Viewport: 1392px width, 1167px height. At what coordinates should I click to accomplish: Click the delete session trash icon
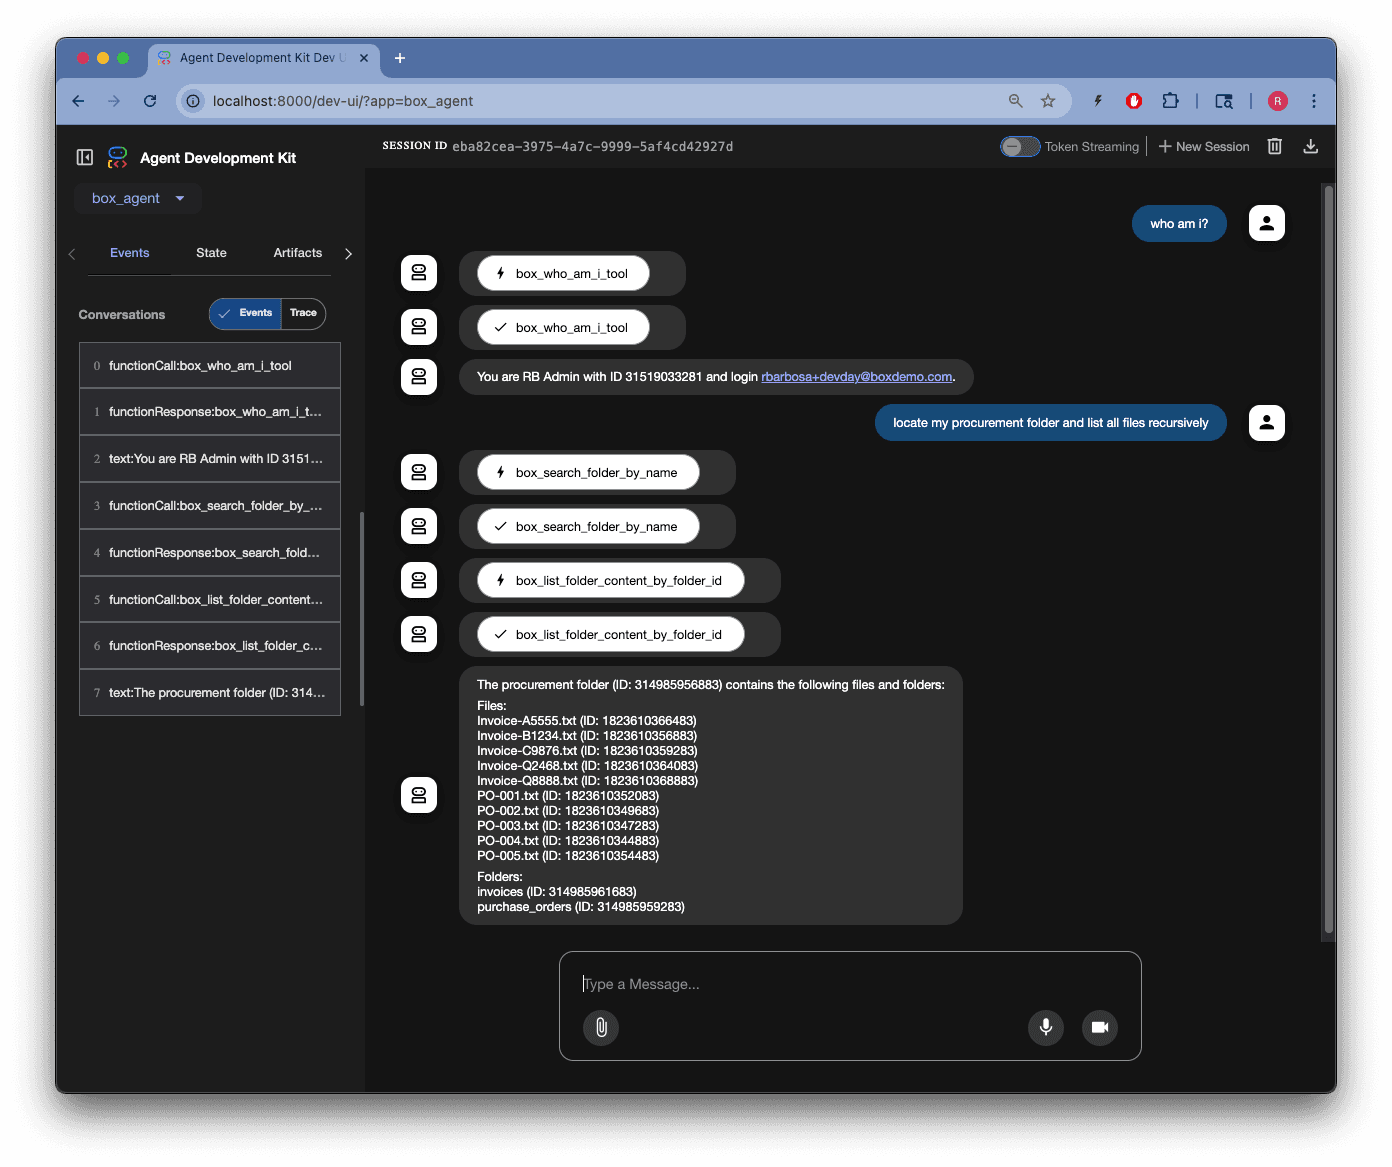(x=1274, y=146)
